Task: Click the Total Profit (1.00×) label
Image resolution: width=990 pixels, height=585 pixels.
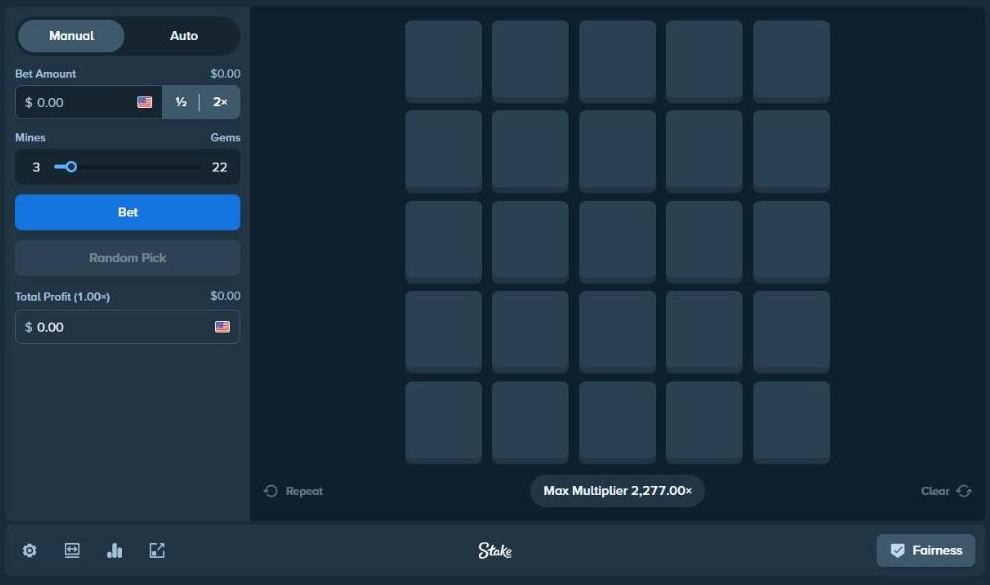Action: (63, 297)
